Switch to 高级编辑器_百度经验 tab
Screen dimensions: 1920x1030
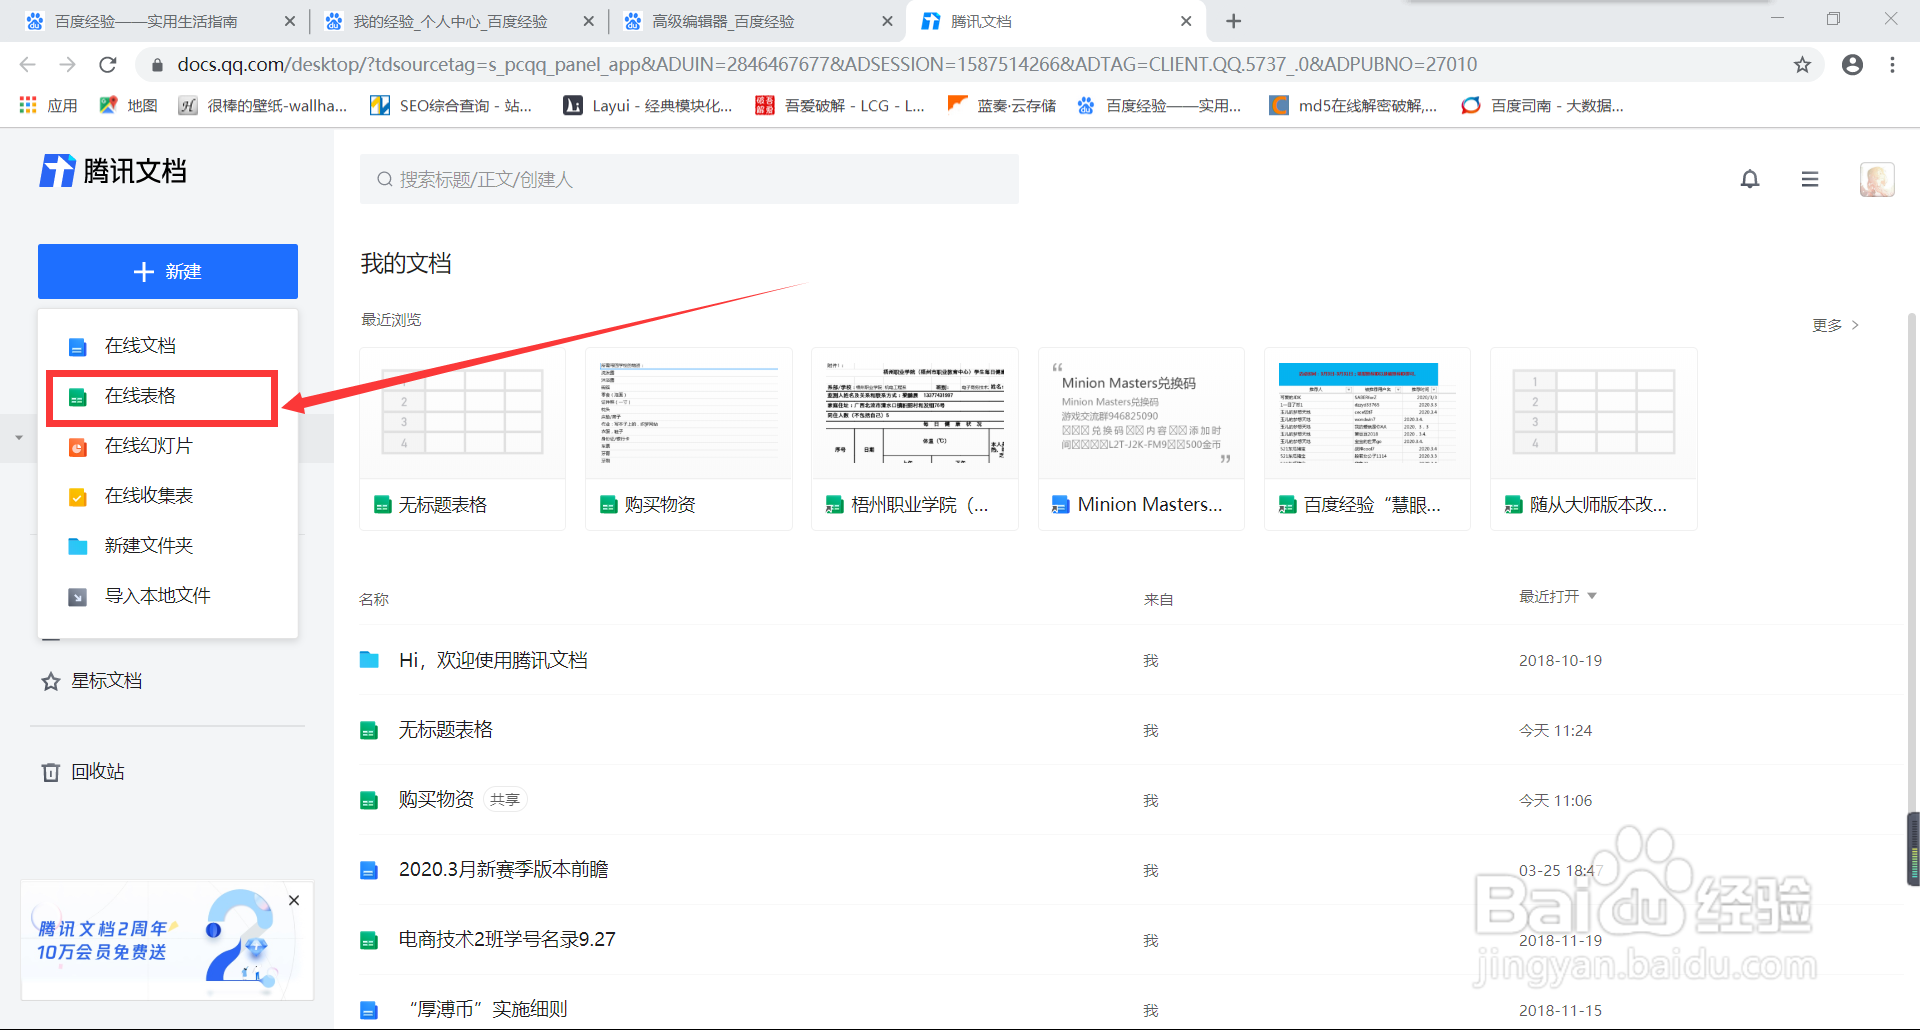757,21
